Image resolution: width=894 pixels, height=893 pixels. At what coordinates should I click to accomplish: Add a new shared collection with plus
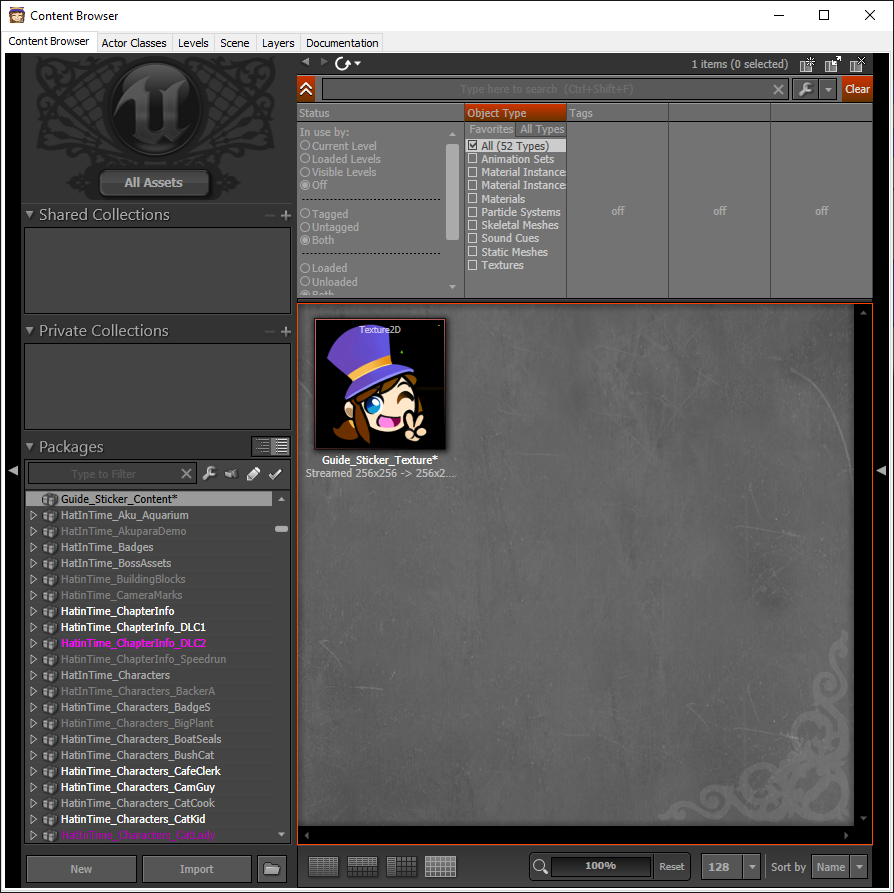pos(286,216)
